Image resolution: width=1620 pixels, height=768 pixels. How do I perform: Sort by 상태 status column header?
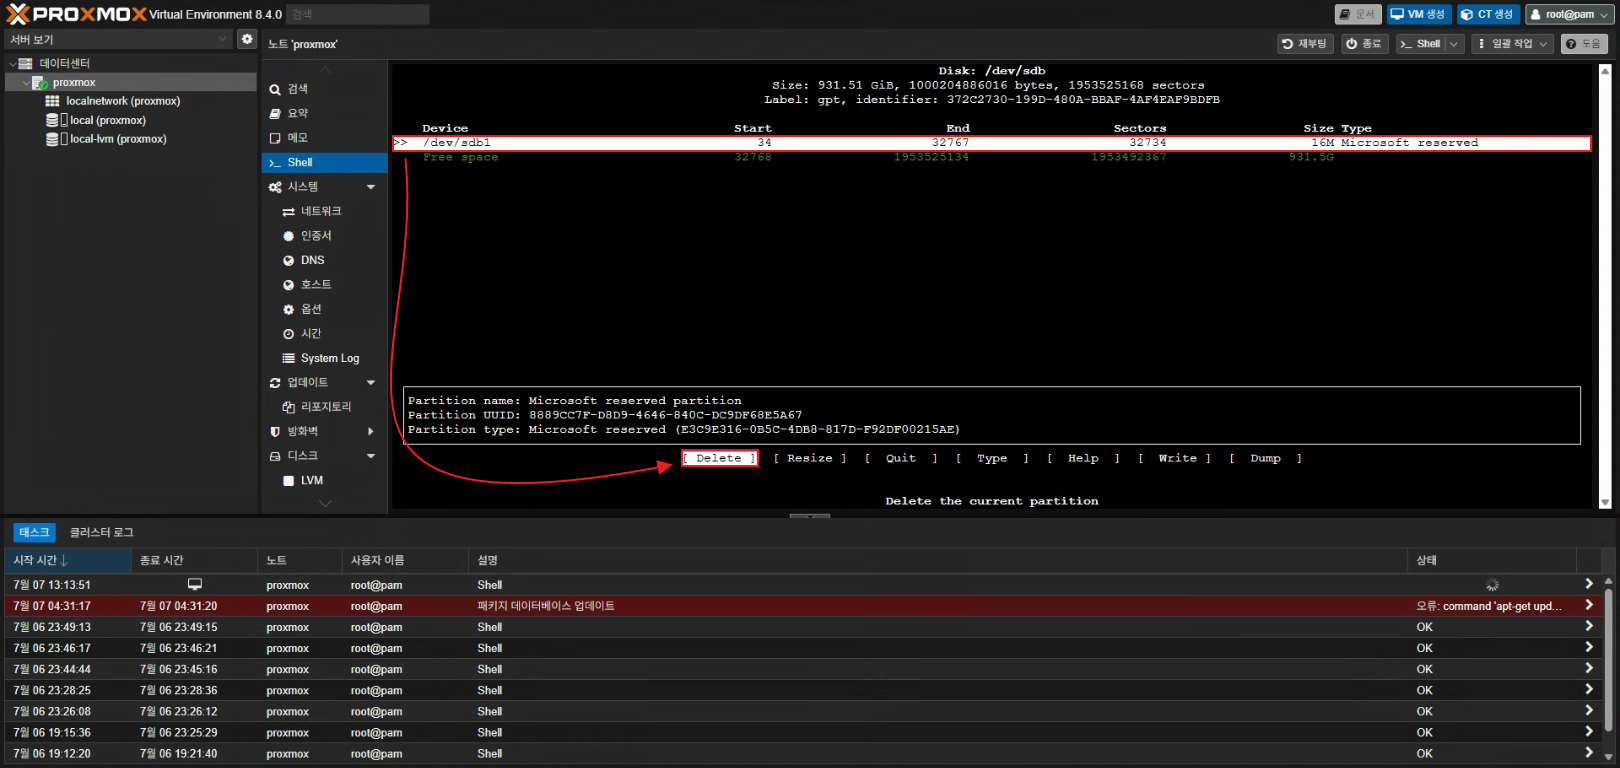click(1491, 560)
